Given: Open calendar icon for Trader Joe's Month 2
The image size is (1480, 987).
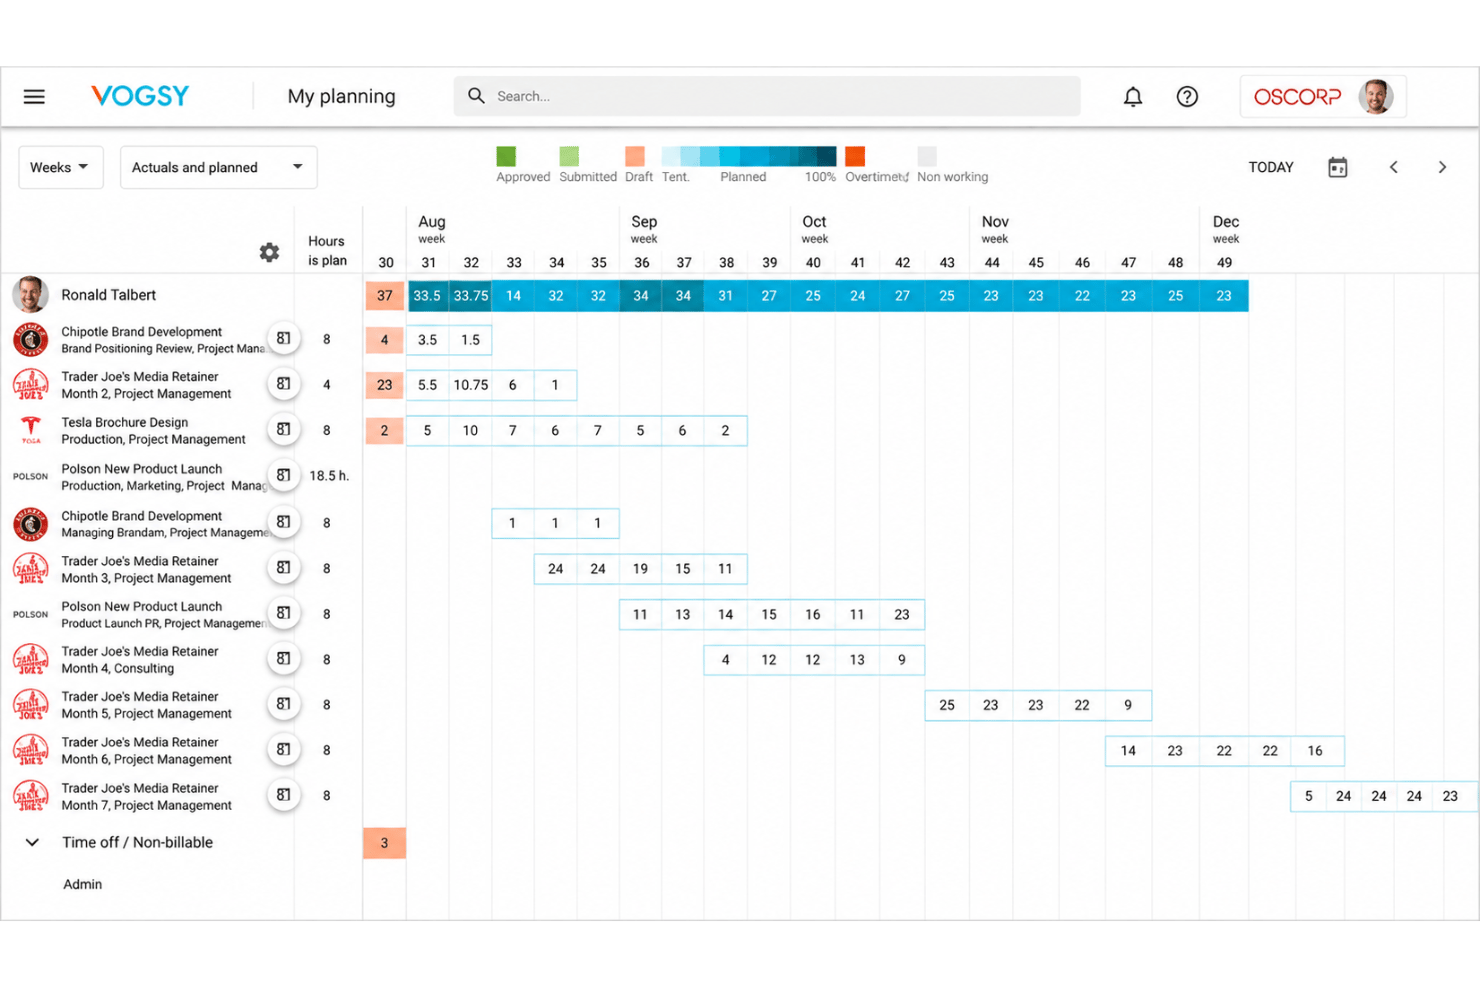Looking at the screenshot, I should [x=284, y=384].
